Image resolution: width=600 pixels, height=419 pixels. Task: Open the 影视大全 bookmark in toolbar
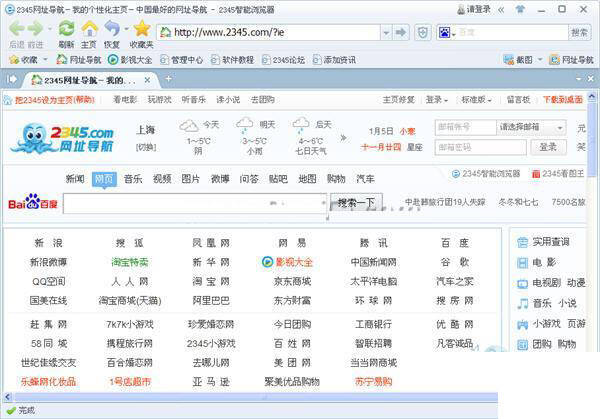point(130,60)
